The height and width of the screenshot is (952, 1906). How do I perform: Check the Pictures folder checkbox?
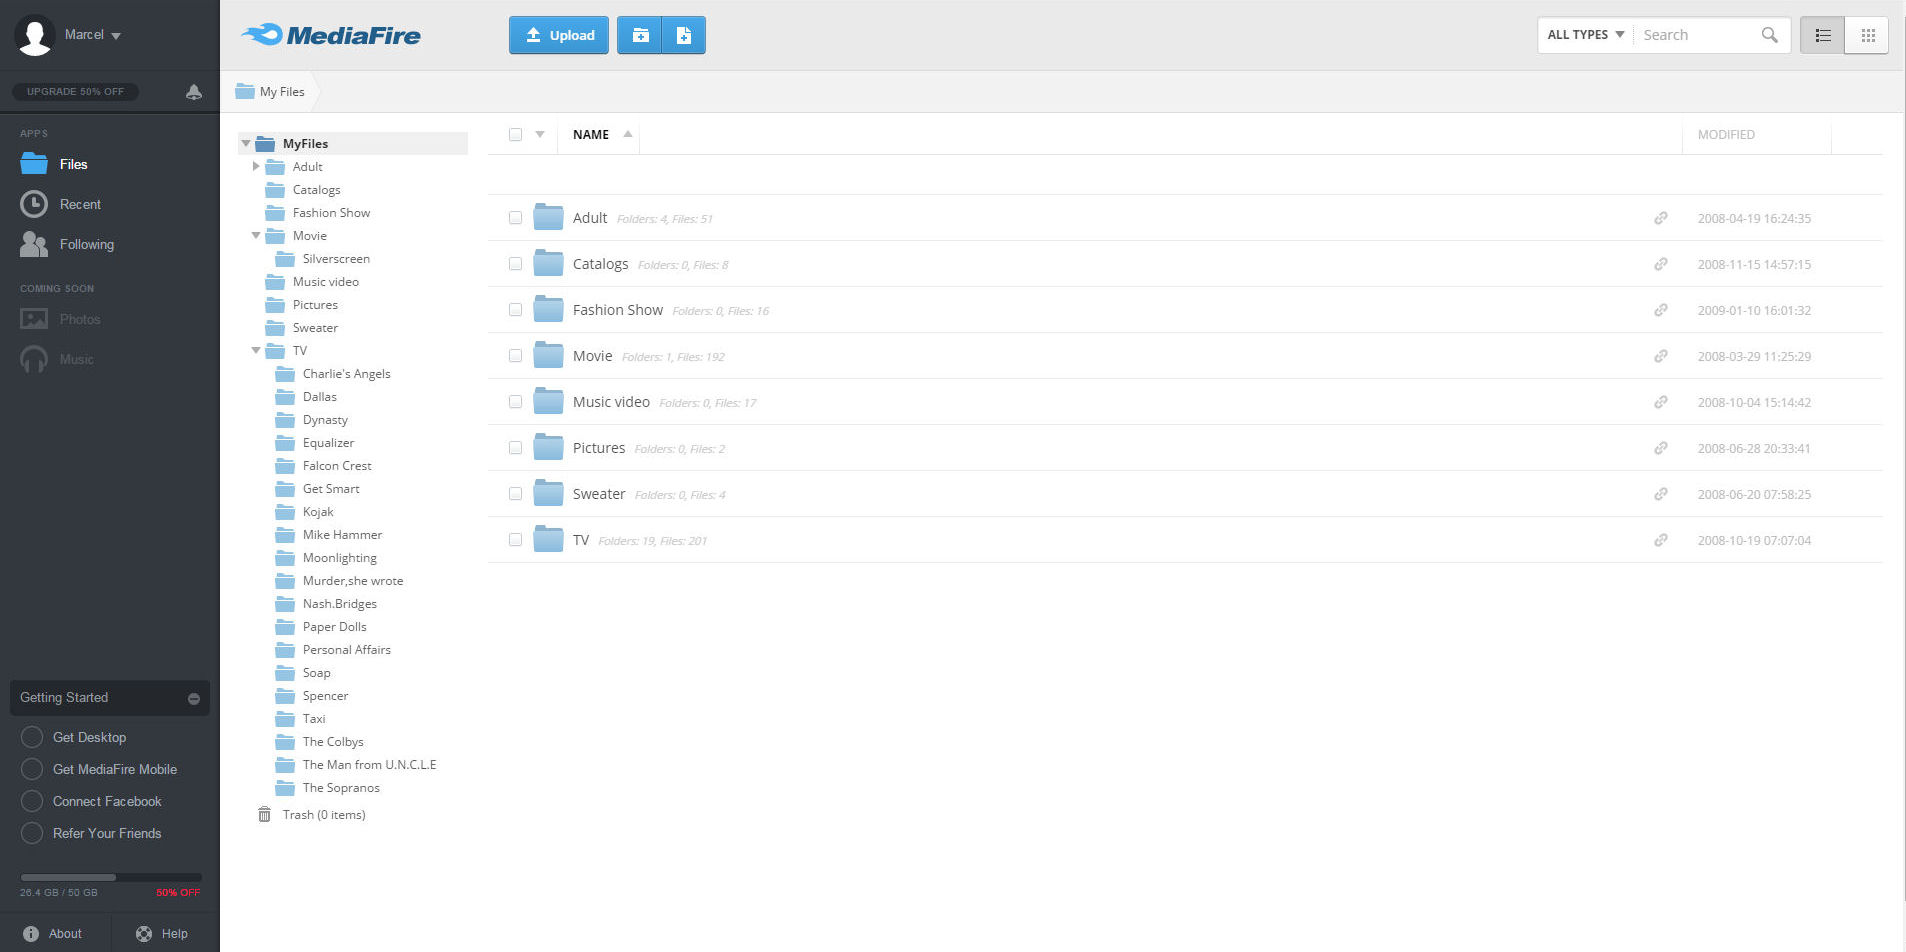point(515,448)
